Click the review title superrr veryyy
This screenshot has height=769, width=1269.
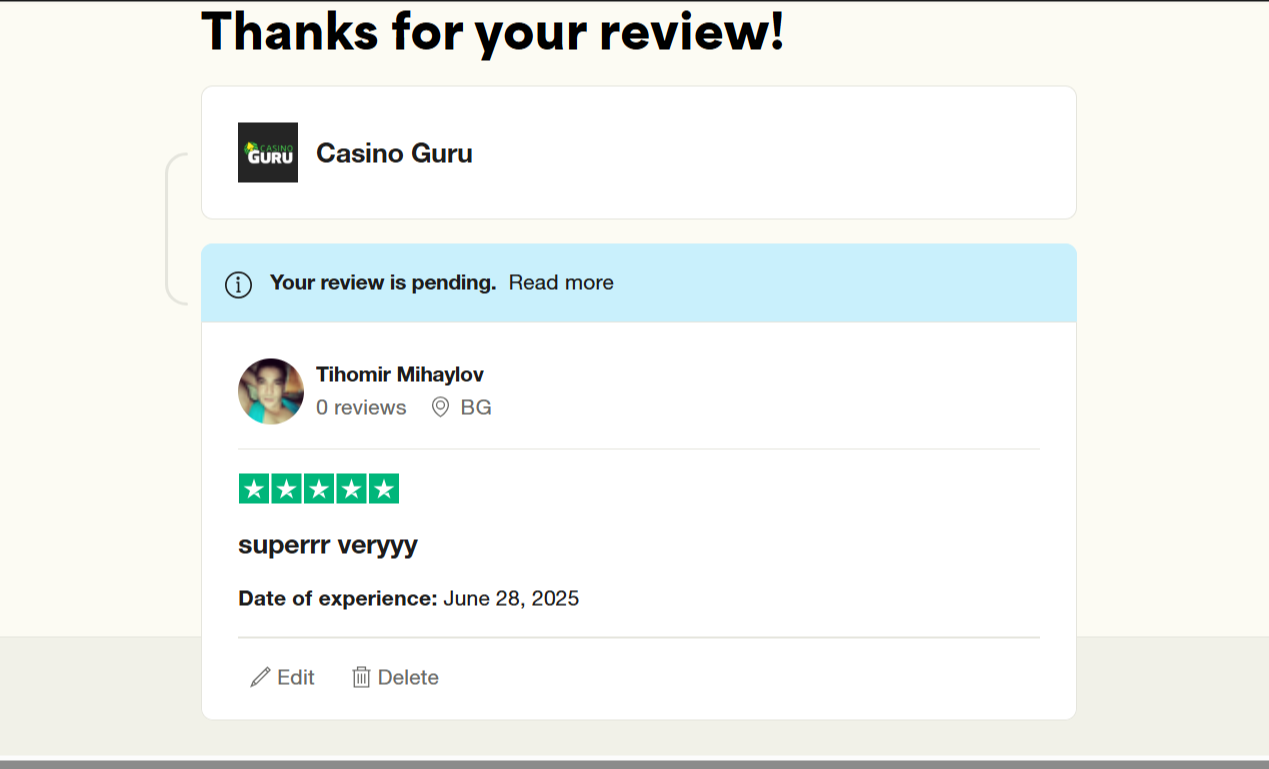(327, 545)
